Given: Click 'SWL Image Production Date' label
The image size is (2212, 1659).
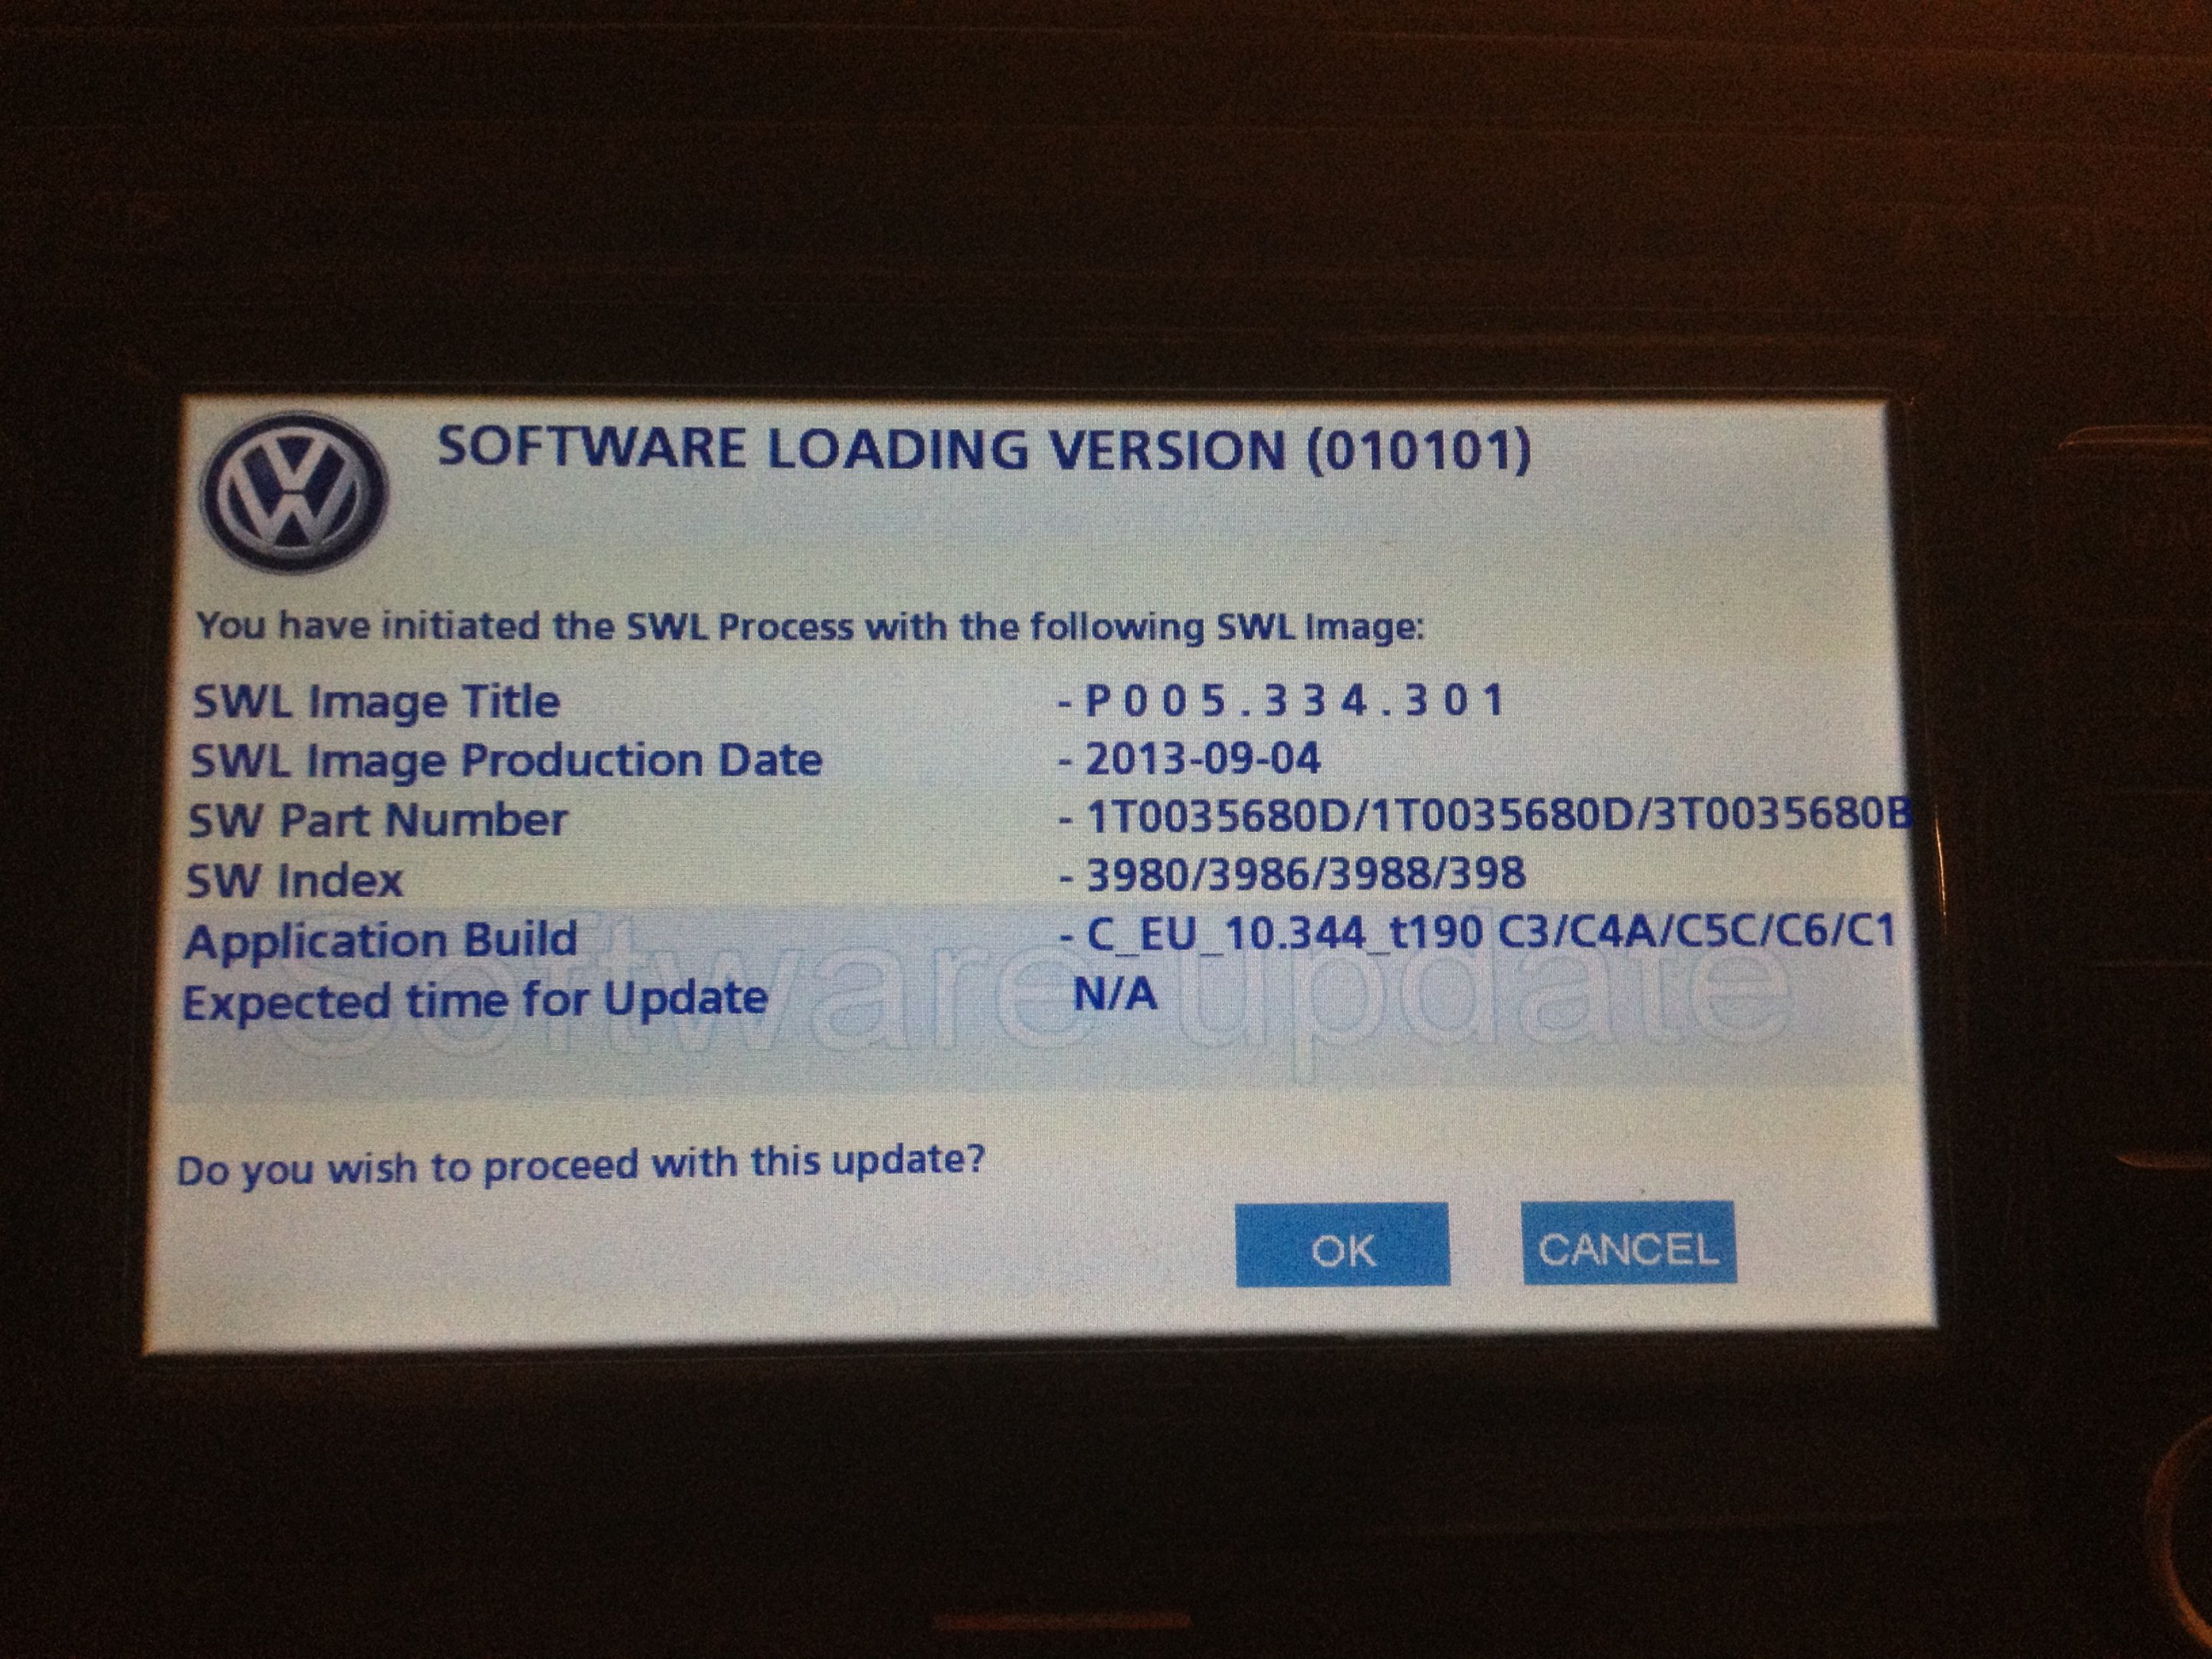Looking at the screenshot, I should (506, 760).
